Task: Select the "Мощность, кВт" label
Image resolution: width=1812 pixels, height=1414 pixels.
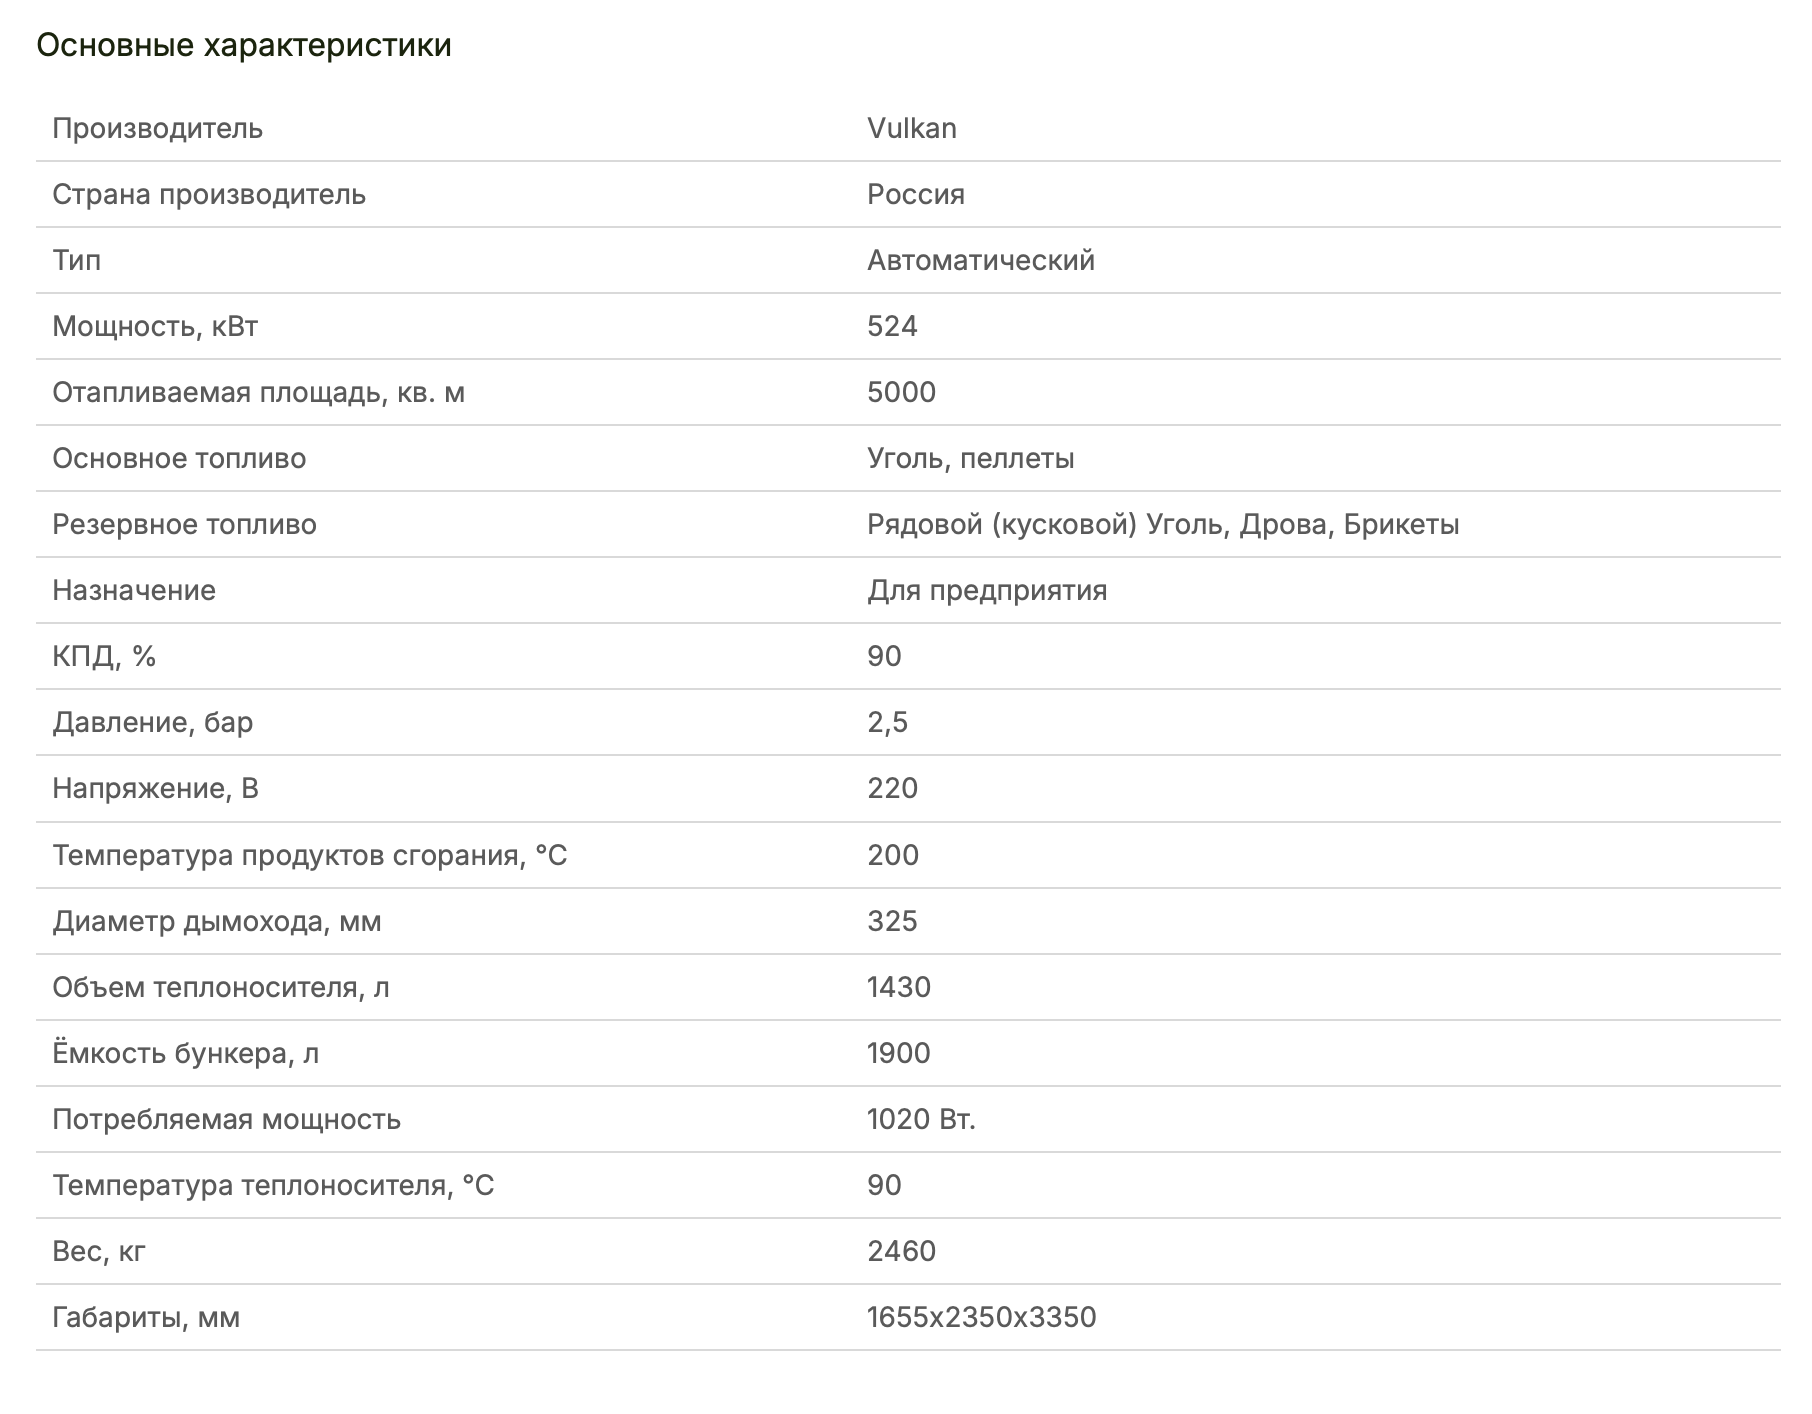Action: (x=155, y=326)
